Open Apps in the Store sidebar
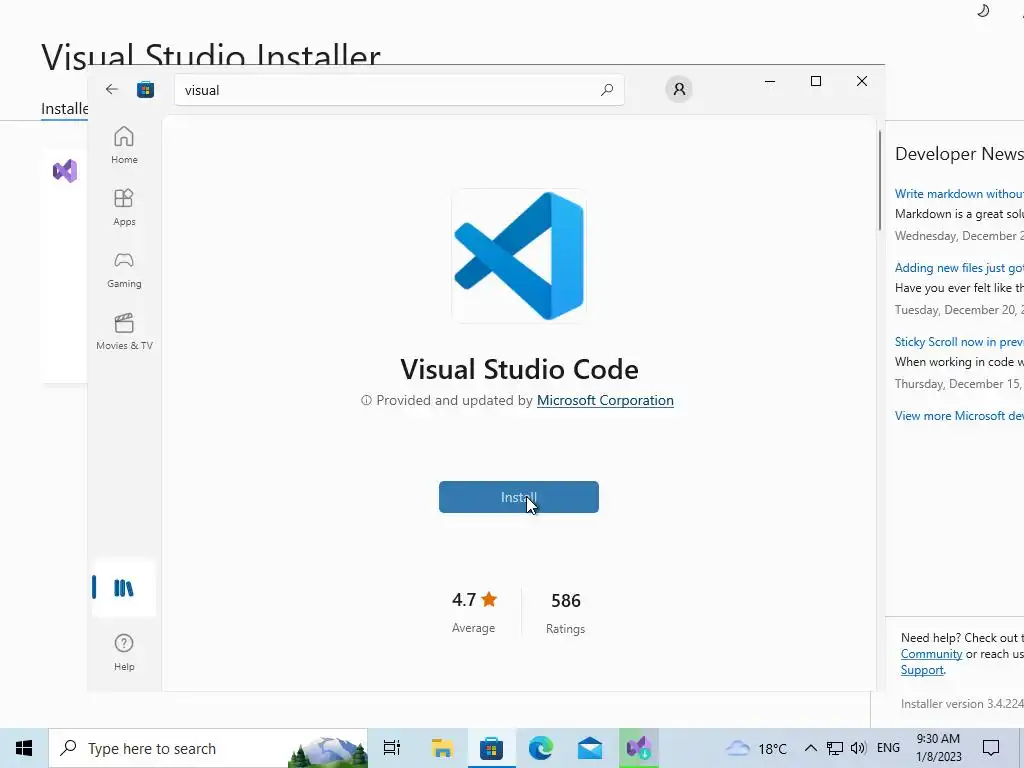1024x768 pixels. pyautogui.click(x=124, y=207)
